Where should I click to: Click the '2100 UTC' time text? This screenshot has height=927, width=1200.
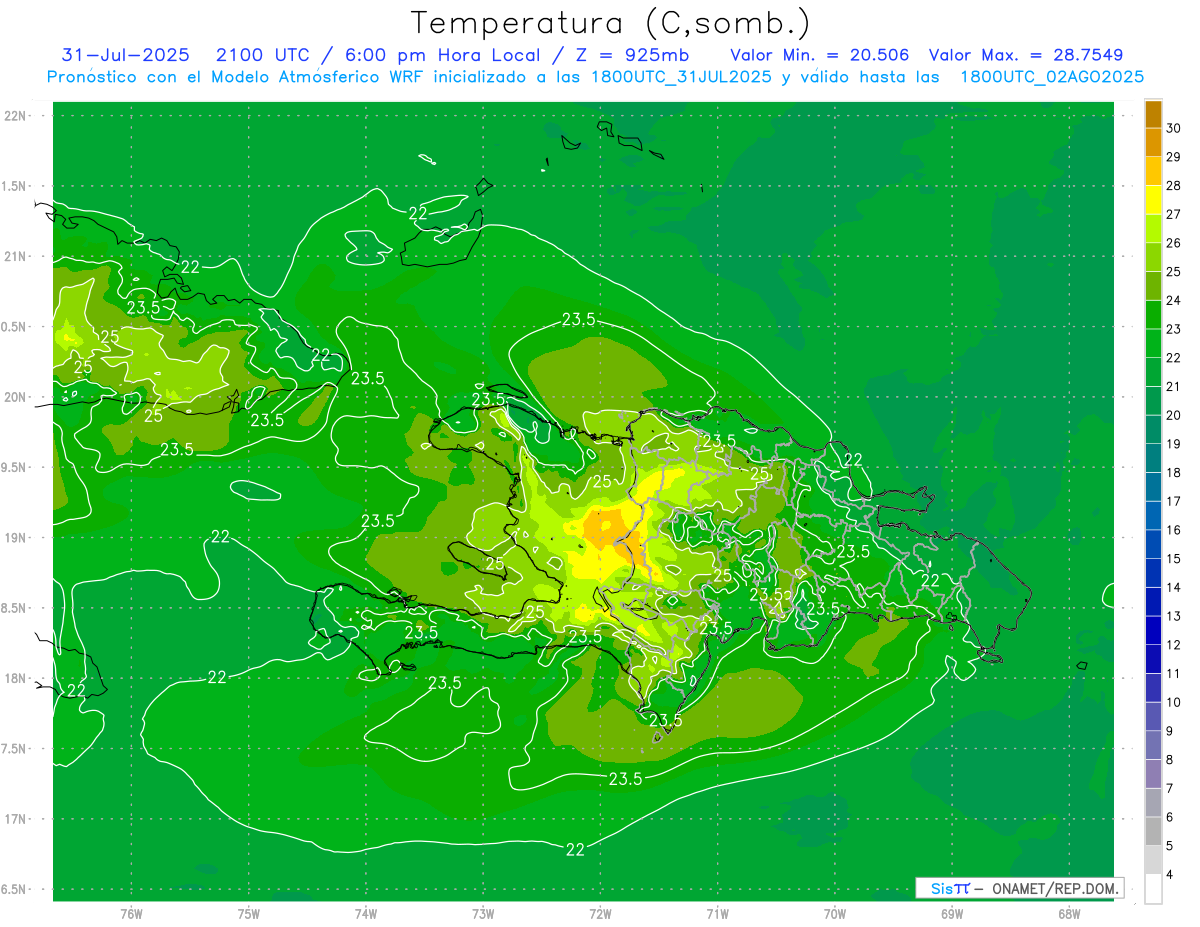(x=263, y=55)
